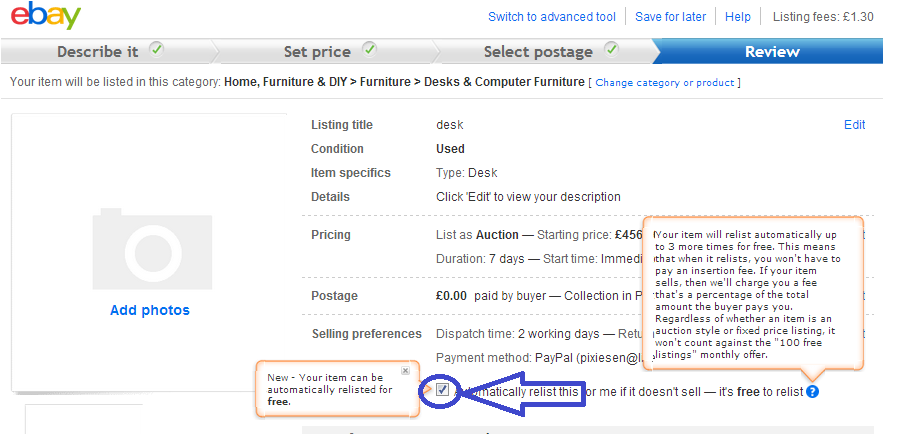Open the relist help question mark icon

click(812, 391)
